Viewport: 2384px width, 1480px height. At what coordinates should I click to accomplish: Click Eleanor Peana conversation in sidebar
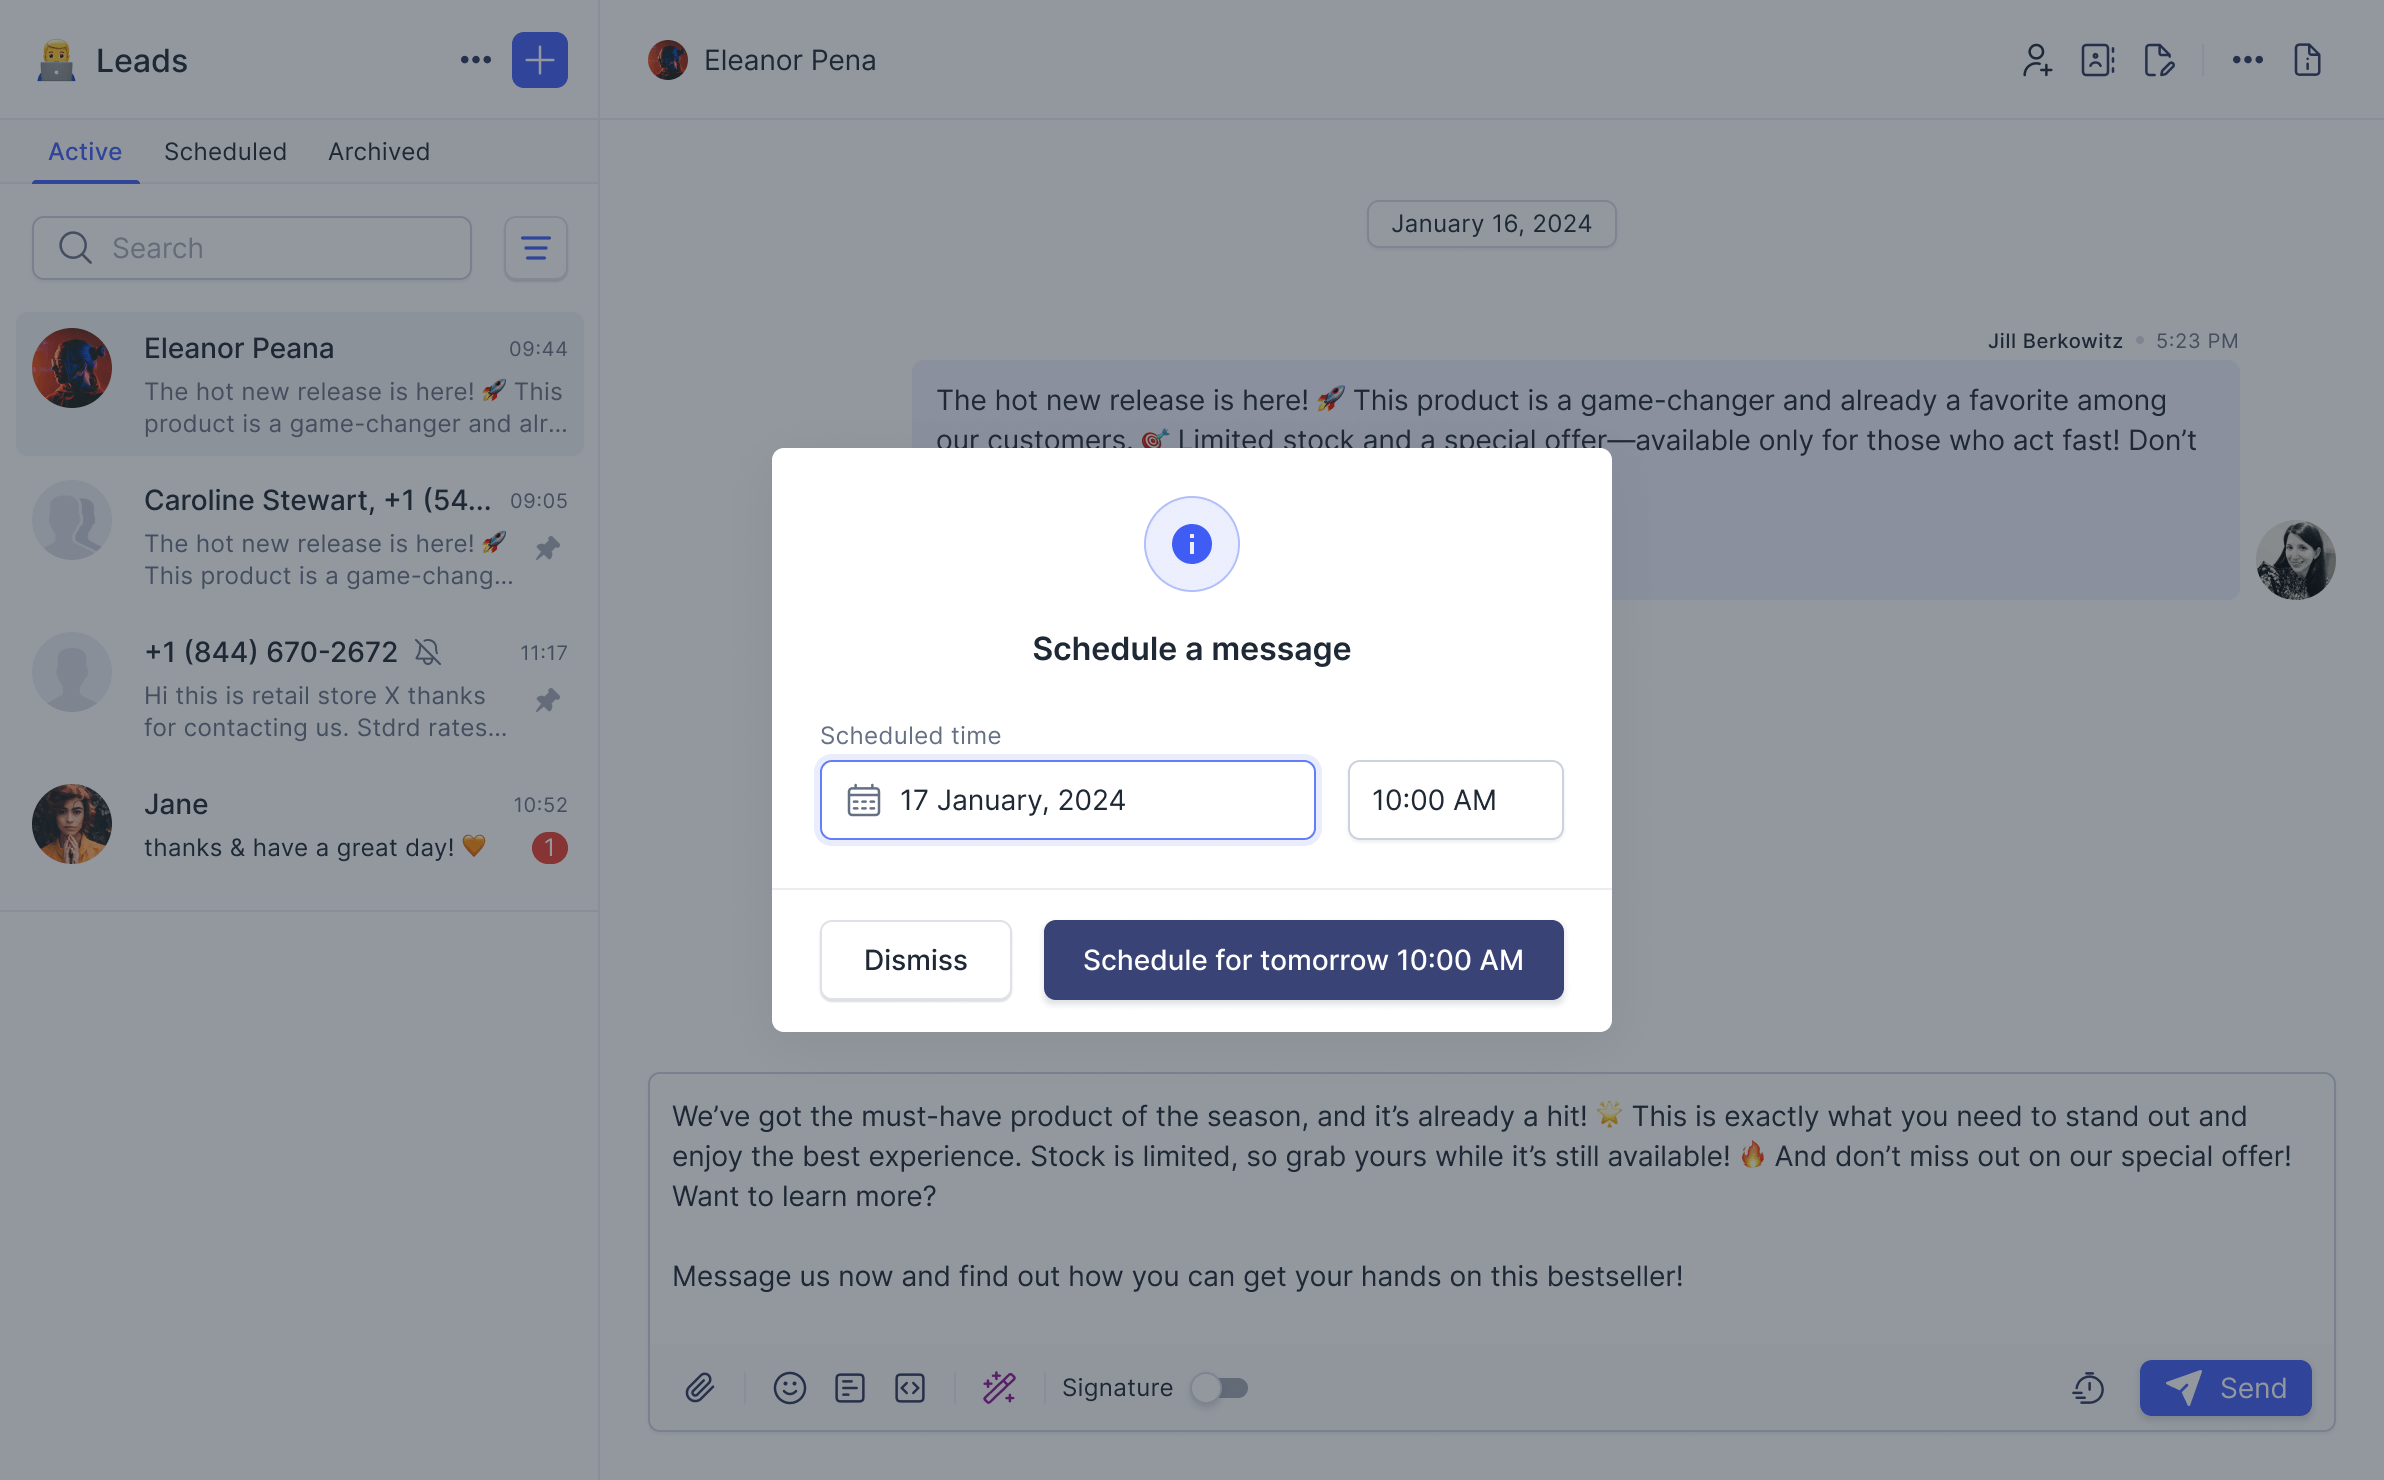tap(298, 382)
